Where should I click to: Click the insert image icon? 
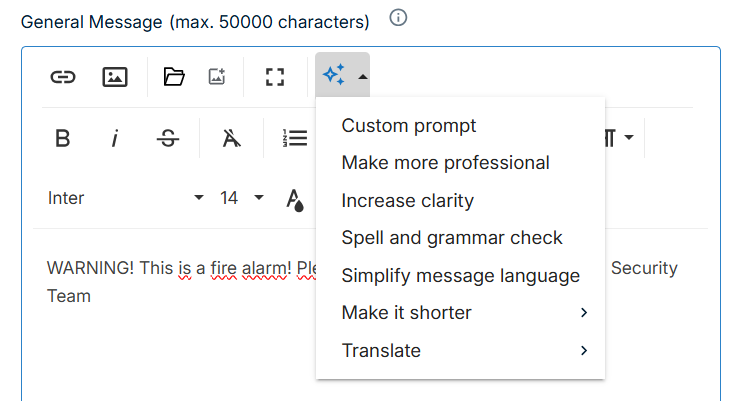115,77
